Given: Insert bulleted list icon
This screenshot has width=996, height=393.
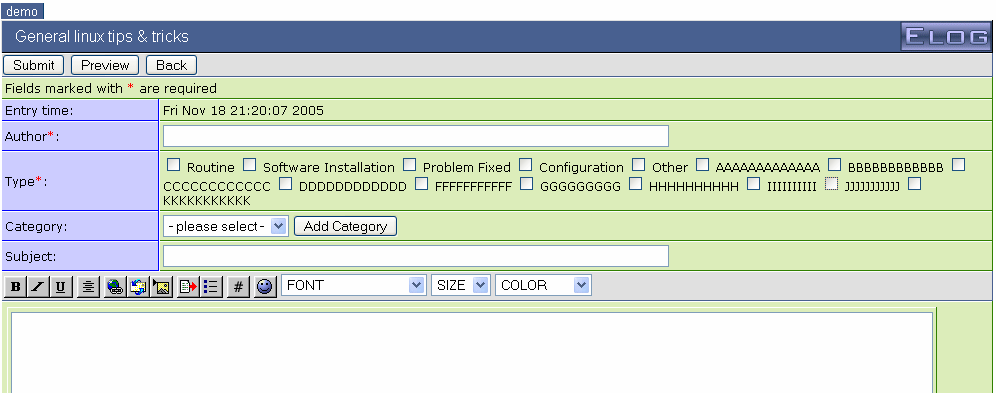Looking at the screenshot, I should (211, 287).
